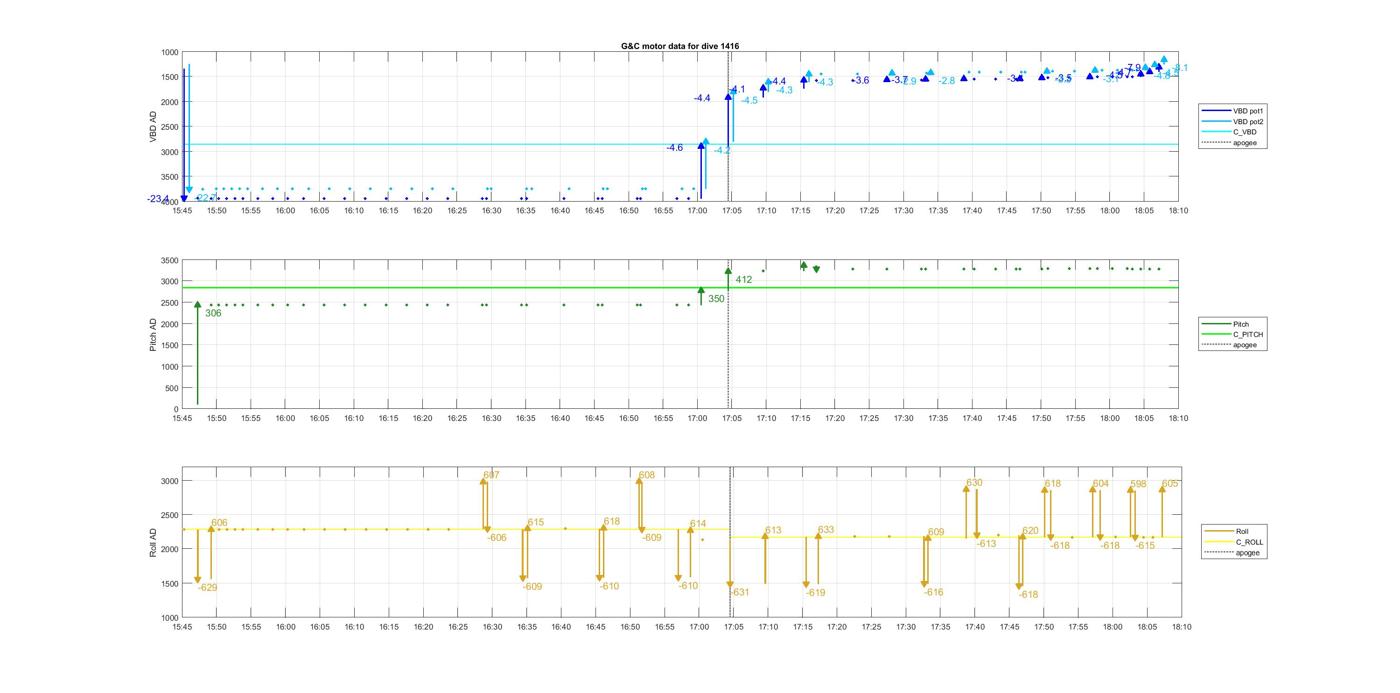The image size is (1400, 693).
Task: Click the "606" roll data label
Action: tap(220, 523)
